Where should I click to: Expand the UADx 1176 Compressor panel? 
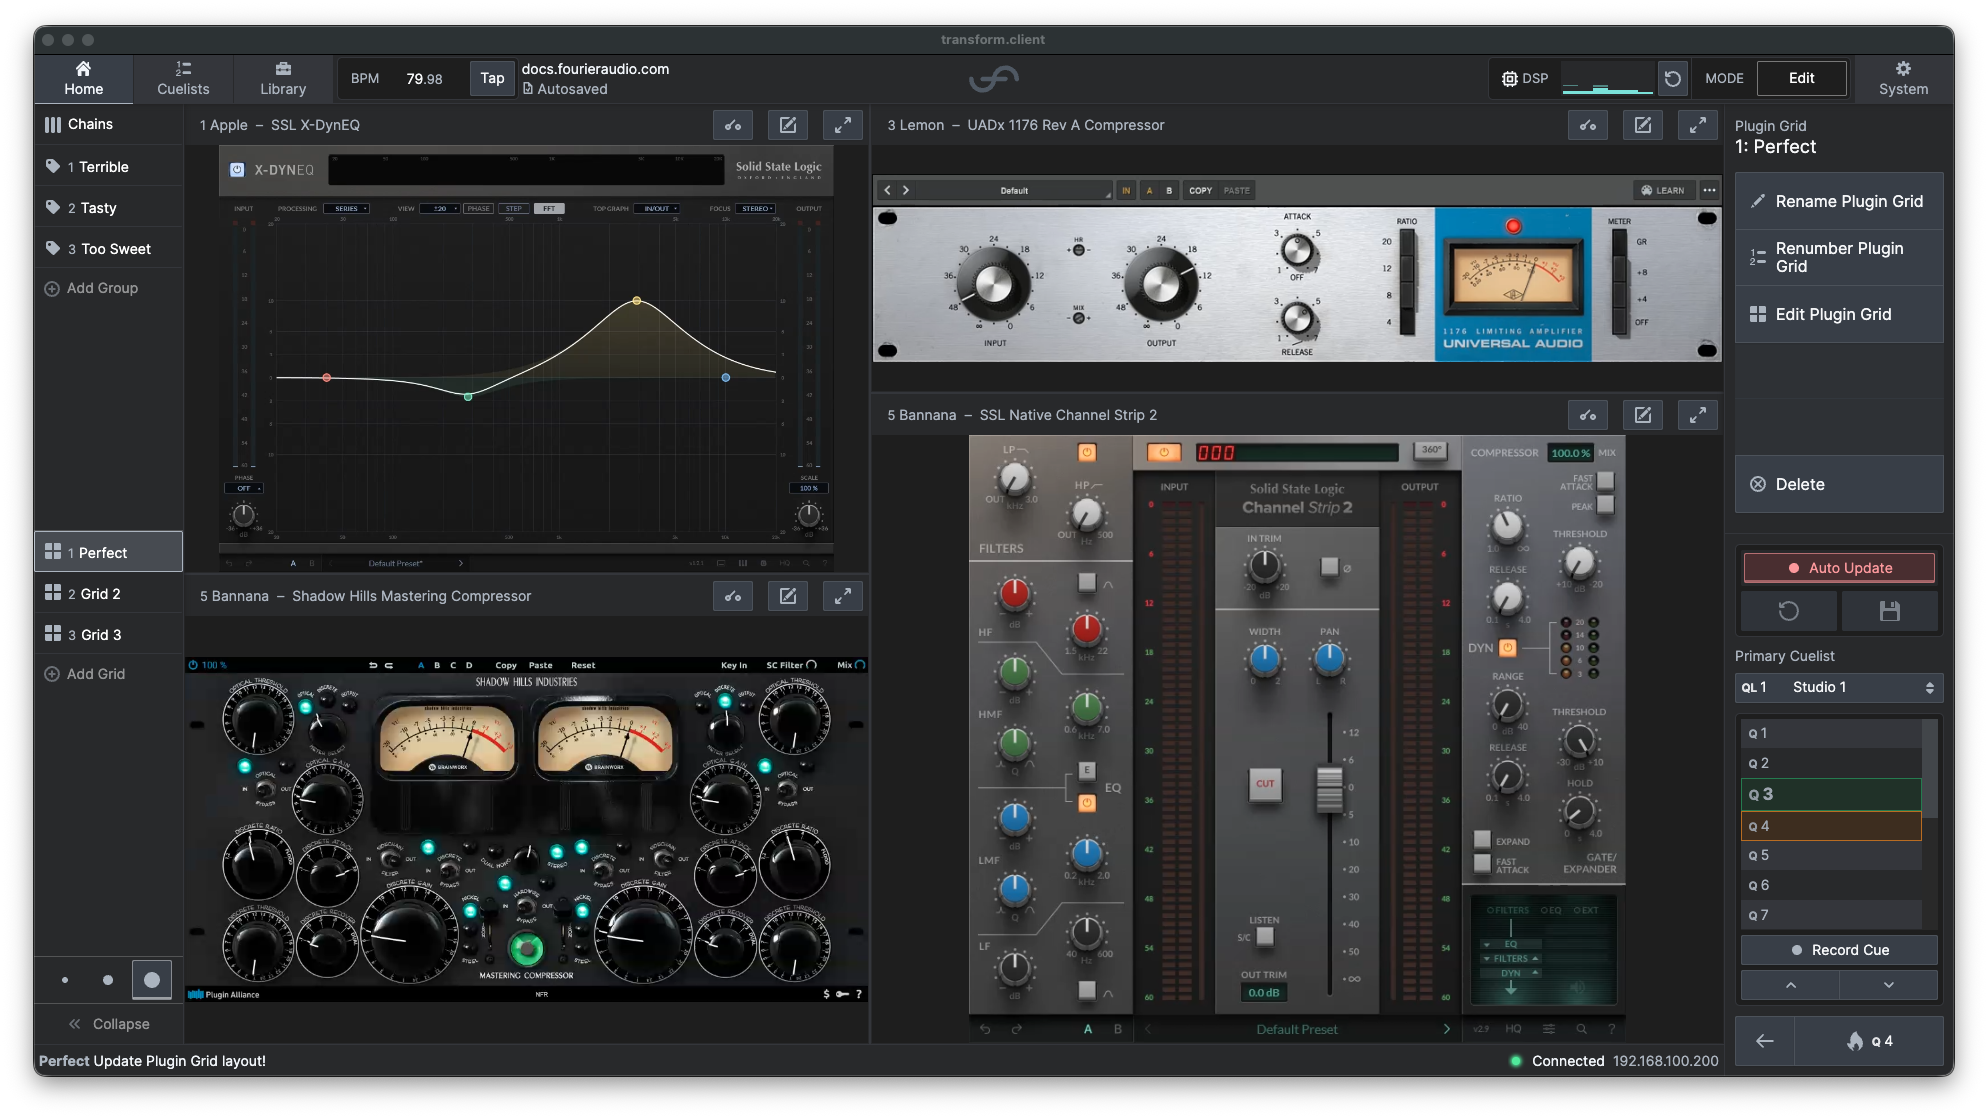(1698, 125)
